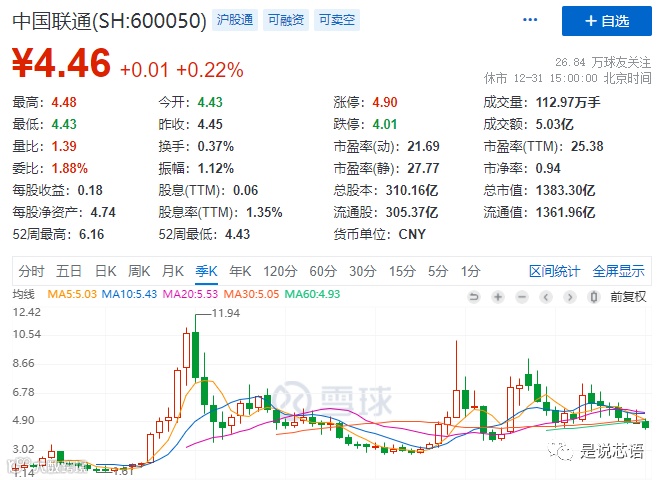Click the 均线 label
The image size is (665, 480).
(24, 294)
